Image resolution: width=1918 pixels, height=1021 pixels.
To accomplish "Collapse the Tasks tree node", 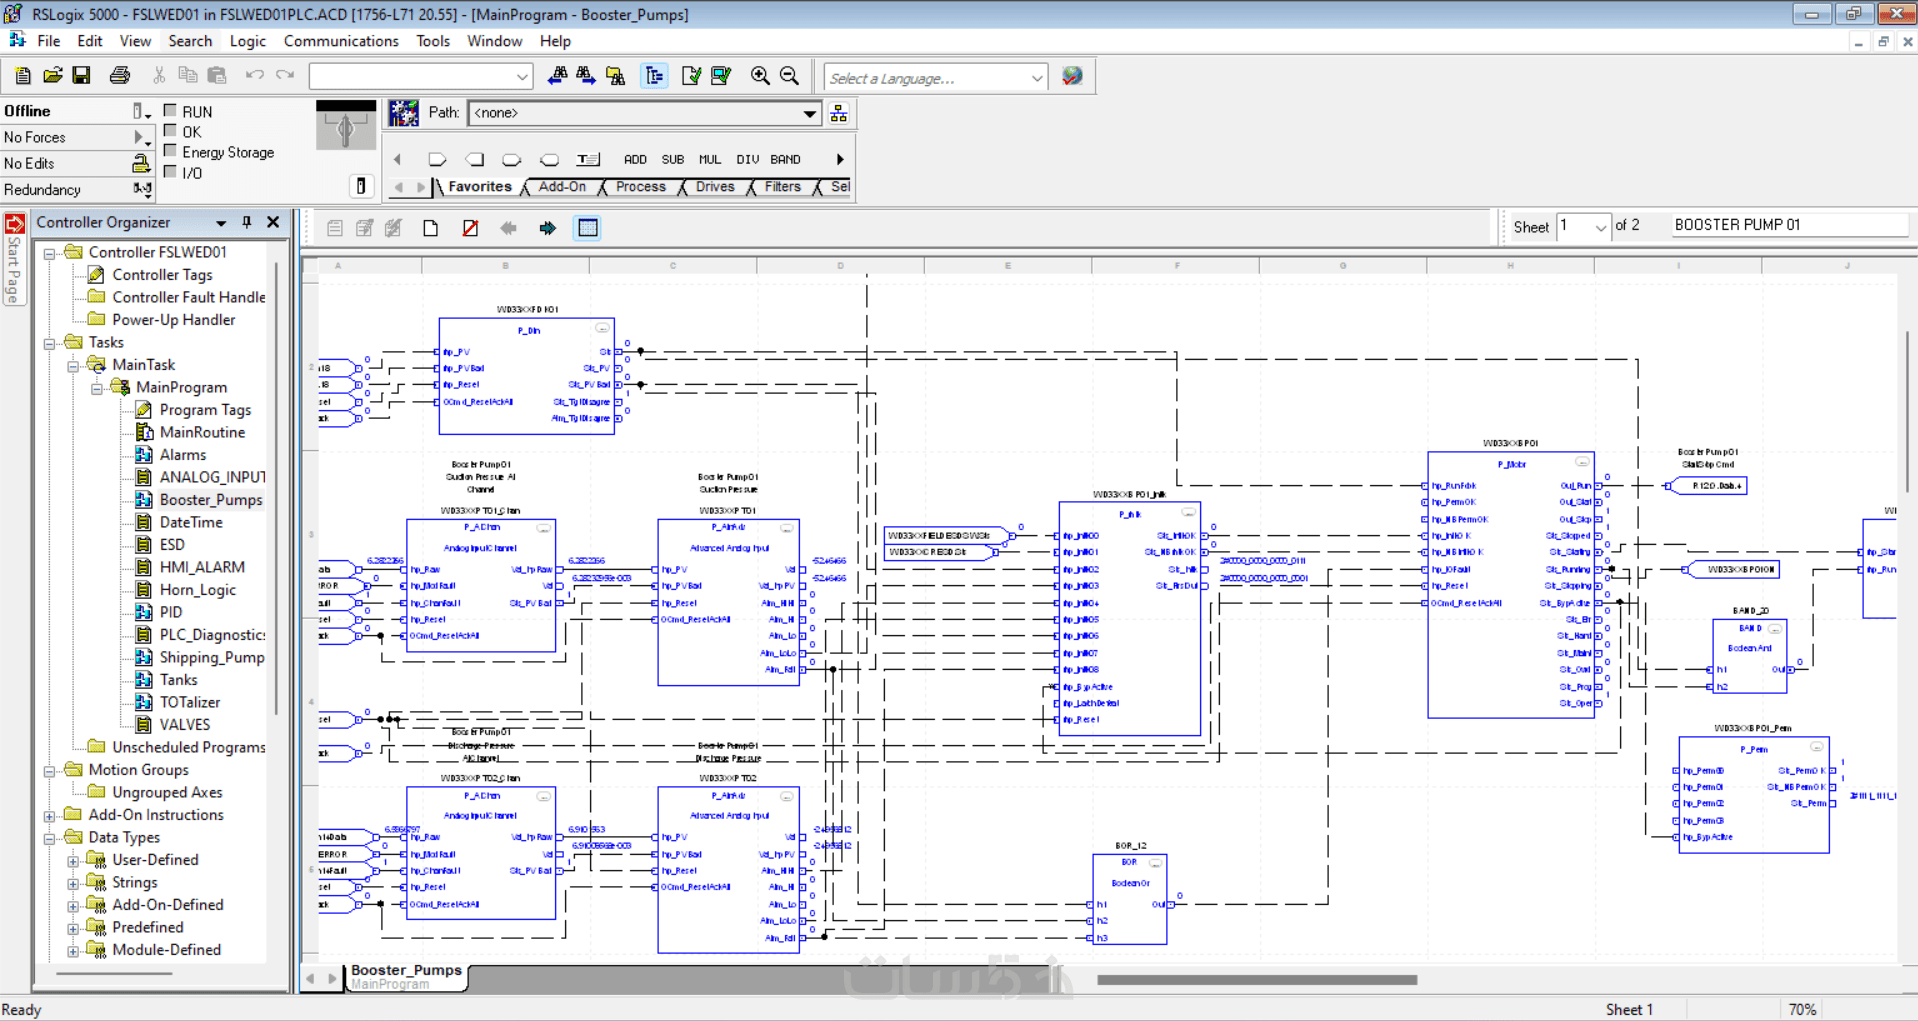I will pyautogui.click(x=49, y=343).
